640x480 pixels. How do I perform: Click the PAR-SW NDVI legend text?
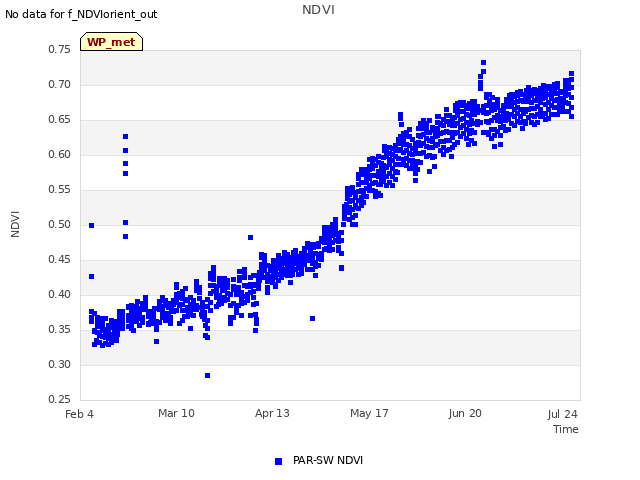(328, 460)
